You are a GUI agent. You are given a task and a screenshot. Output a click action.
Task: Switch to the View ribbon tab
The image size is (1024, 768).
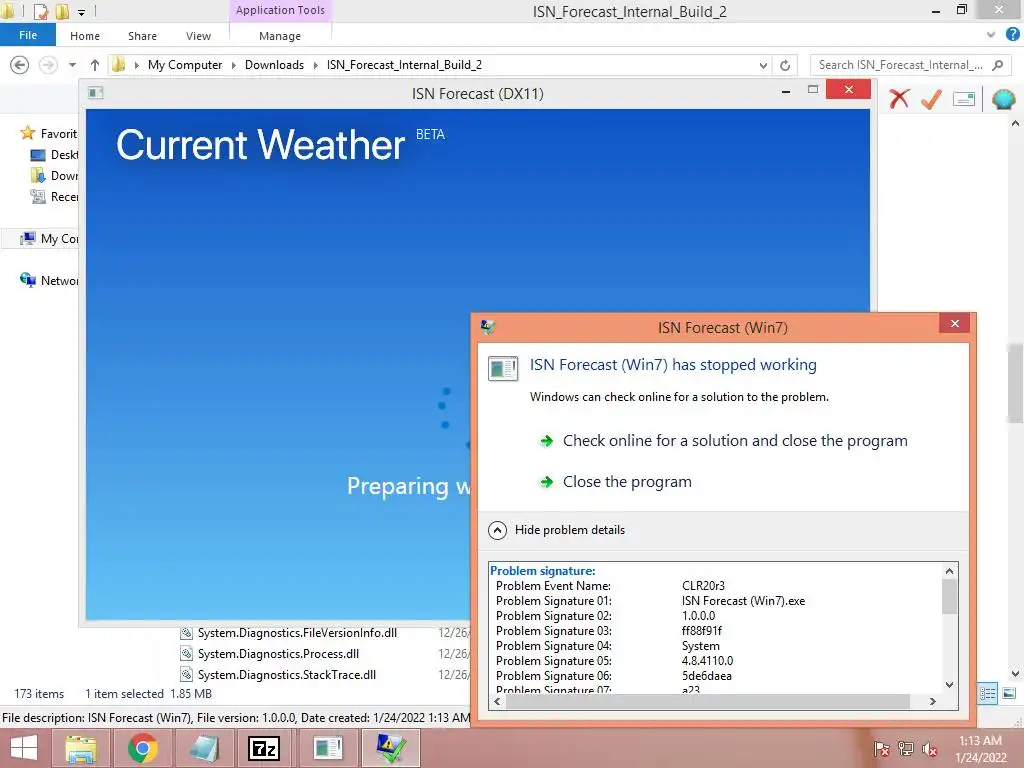198,36
